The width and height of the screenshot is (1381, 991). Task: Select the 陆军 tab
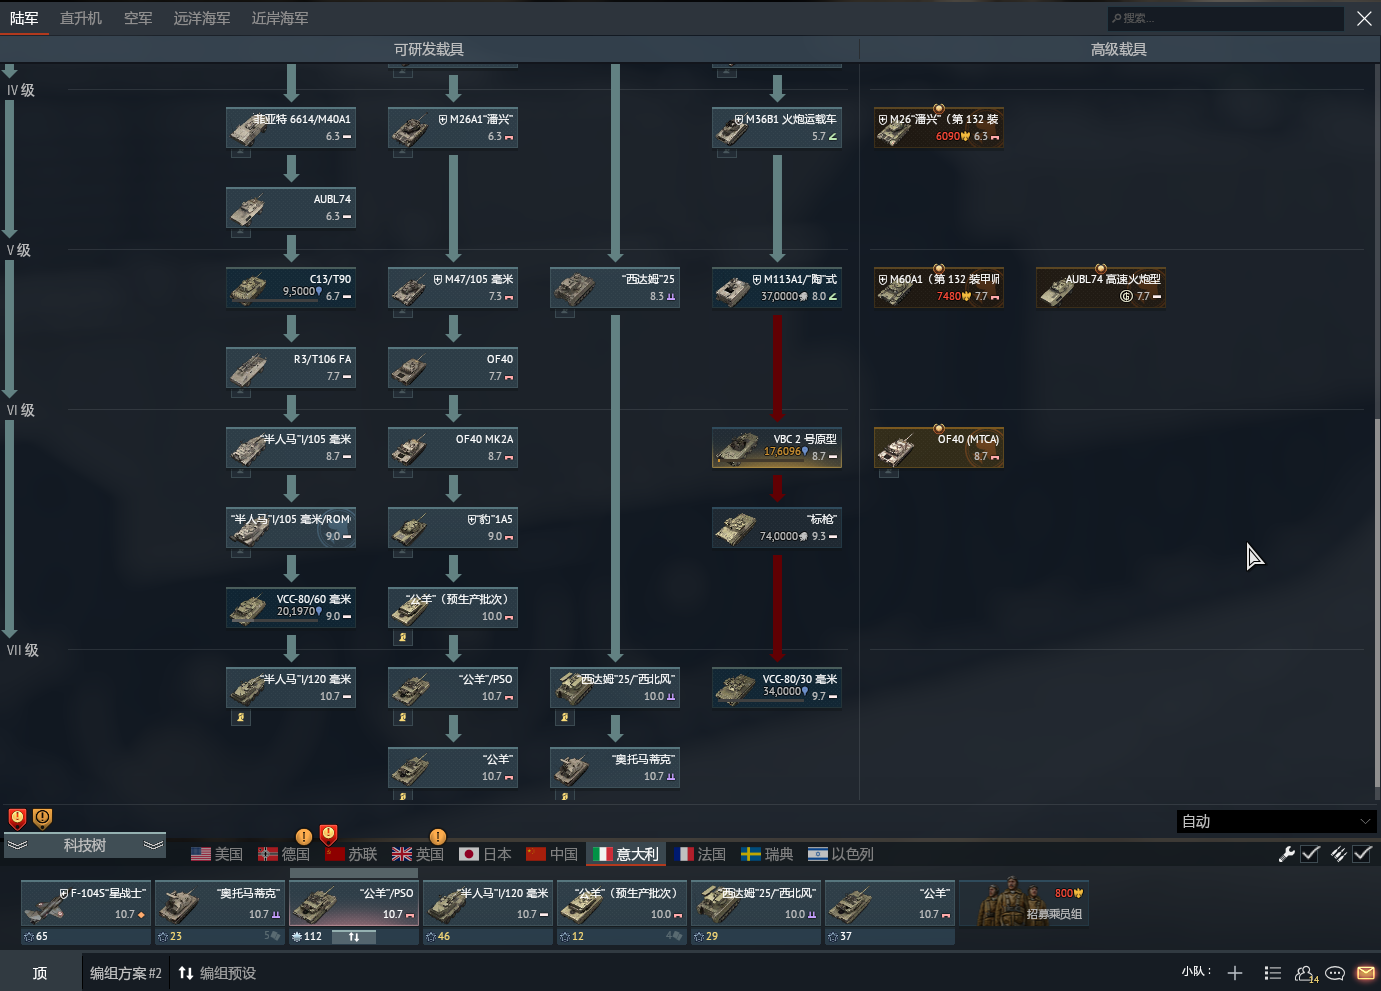(24, 18)
